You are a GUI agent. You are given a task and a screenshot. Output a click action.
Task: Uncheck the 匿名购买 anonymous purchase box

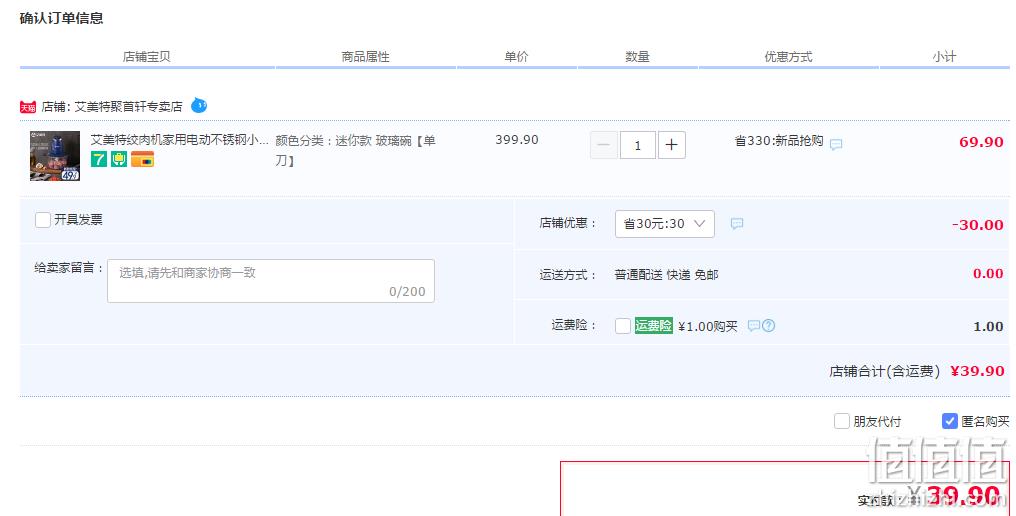point(949,421)
